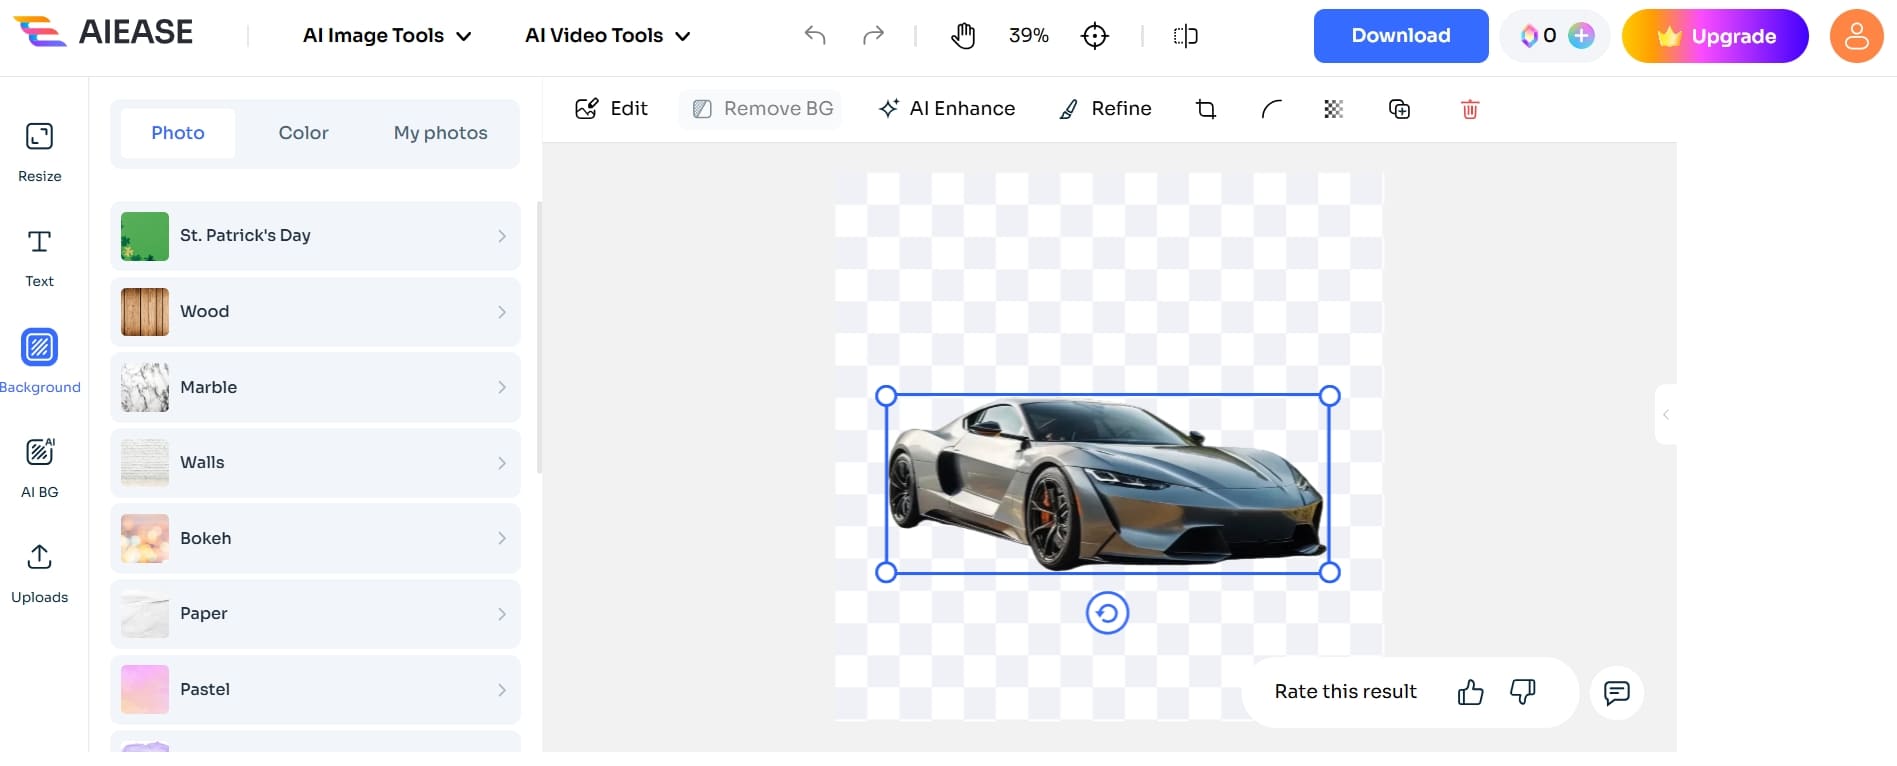Click the Download button

(x=1401, y=36)
